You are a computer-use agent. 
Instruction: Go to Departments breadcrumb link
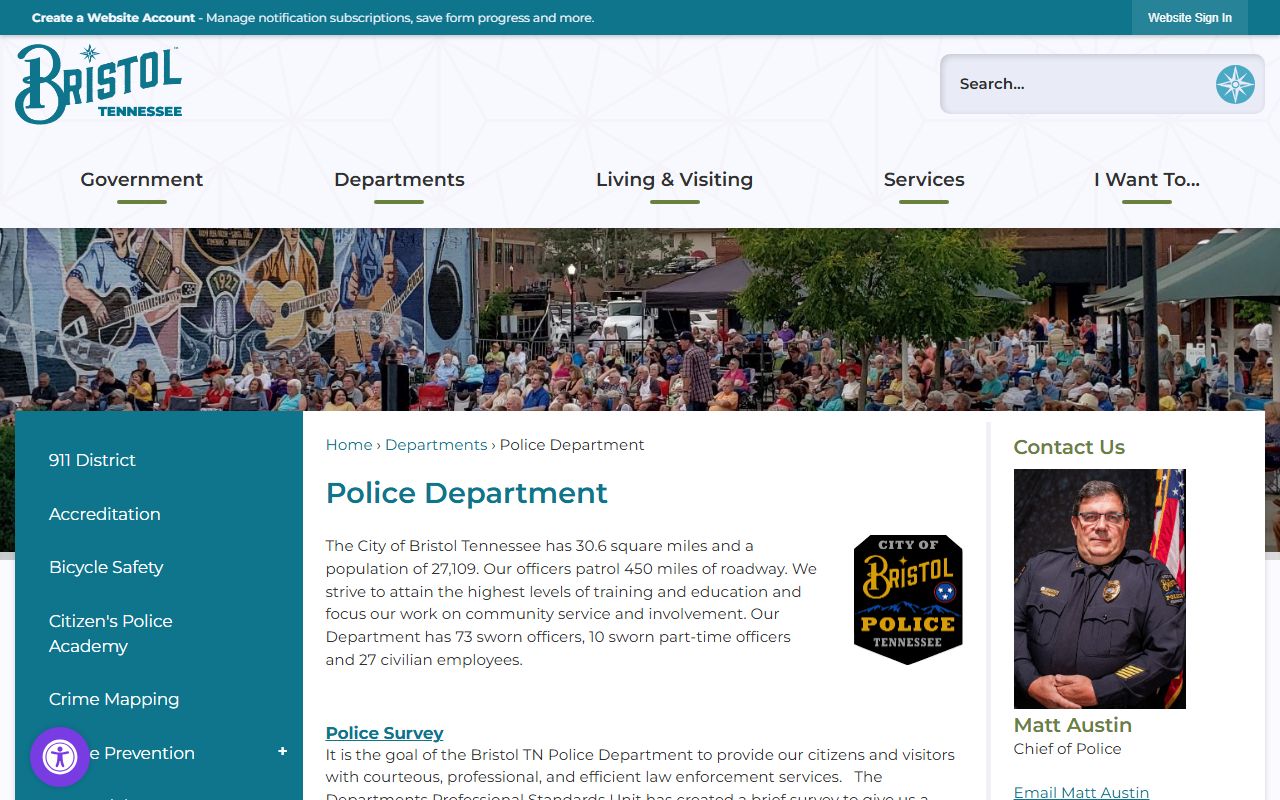point(436,445)
